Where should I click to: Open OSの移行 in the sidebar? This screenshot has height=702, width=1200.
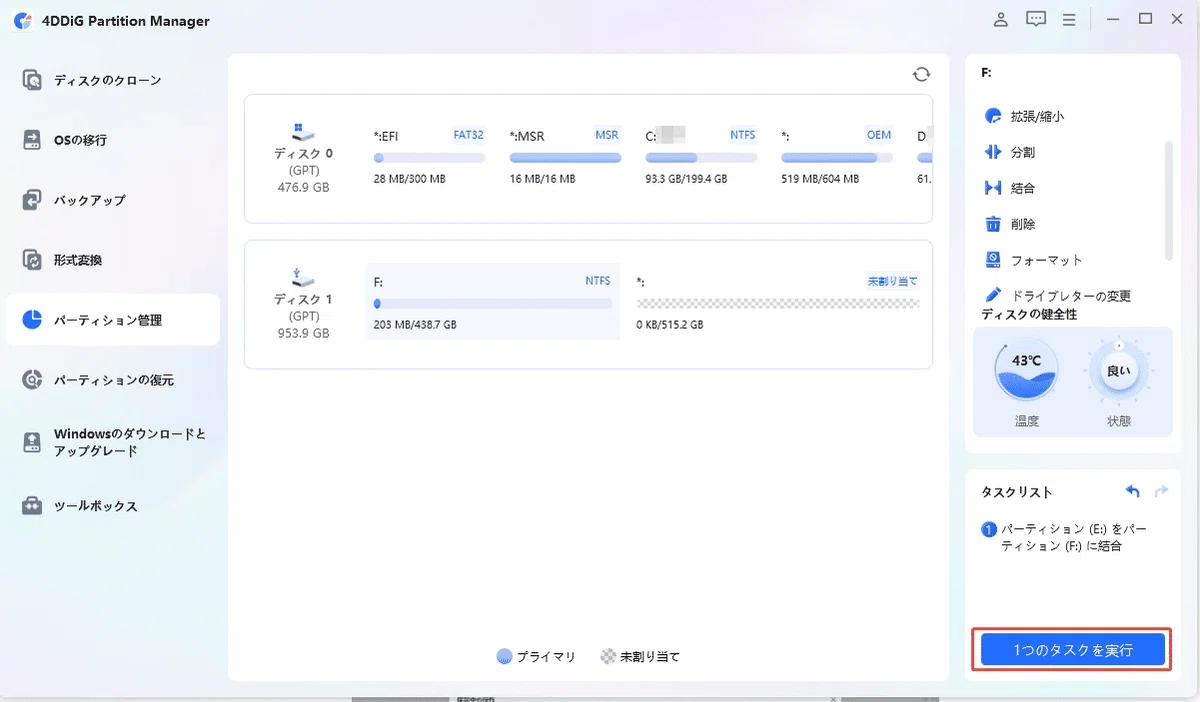(113, 140)
